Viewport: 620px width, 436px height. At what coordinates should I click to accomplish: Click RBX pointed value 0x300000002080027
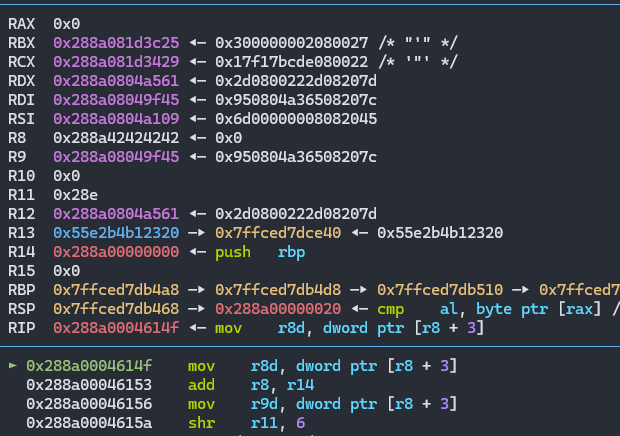292,43
